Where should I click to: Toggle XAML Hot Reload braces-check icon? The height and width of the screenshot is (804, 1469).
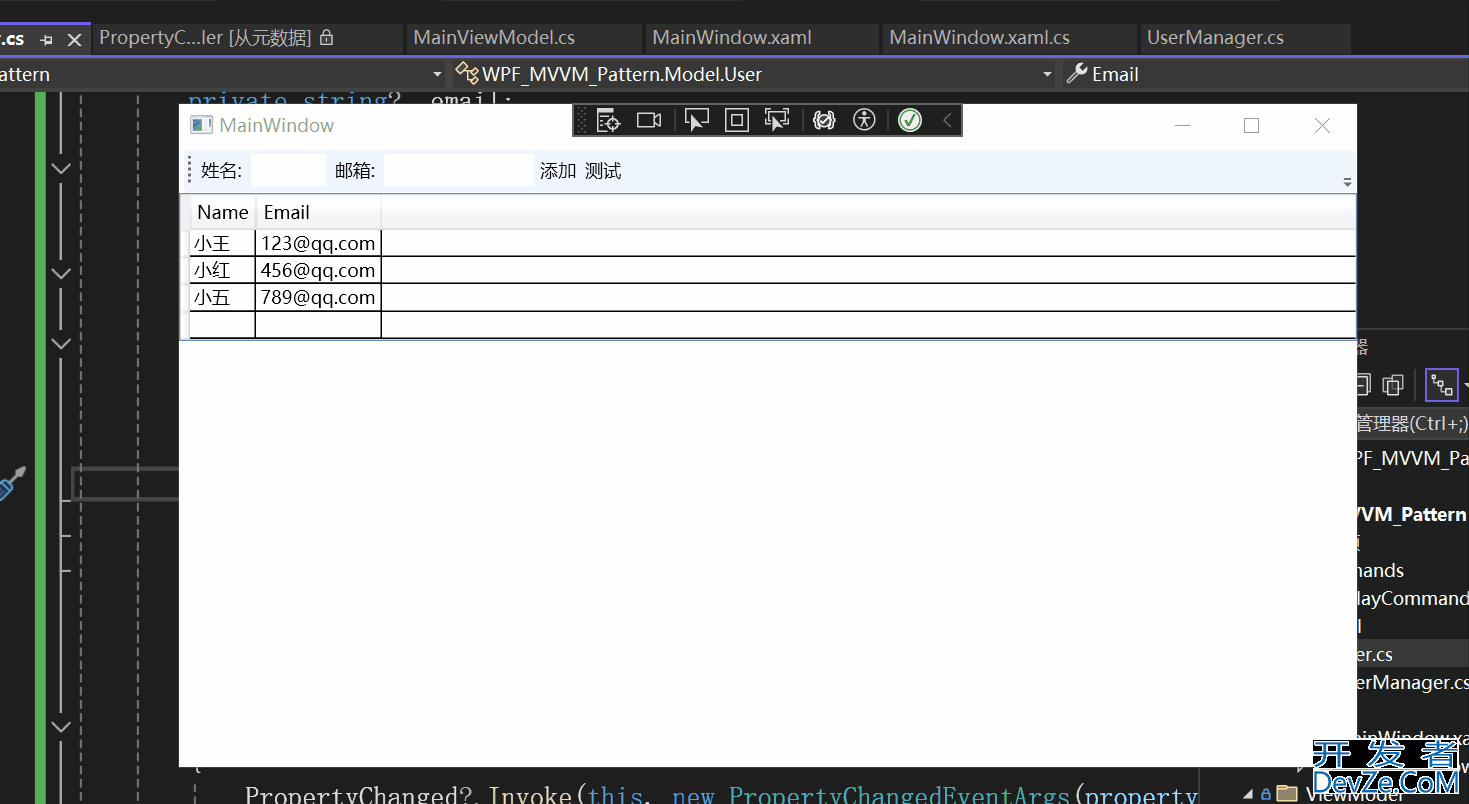pyautogui.click(x=824, y=121)
